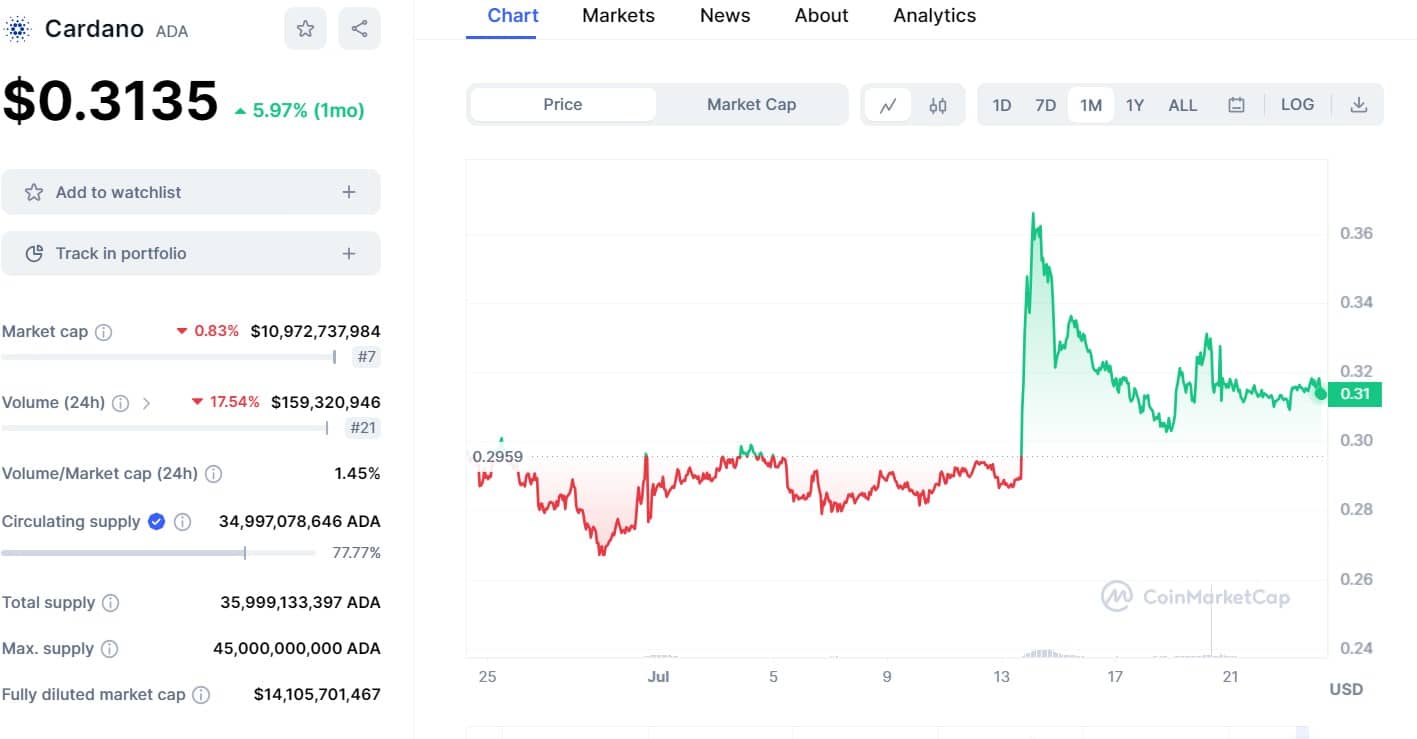Expand the Volume (24h) chevron
Viewport: 1417px width, 739px height.
[147, 403]
